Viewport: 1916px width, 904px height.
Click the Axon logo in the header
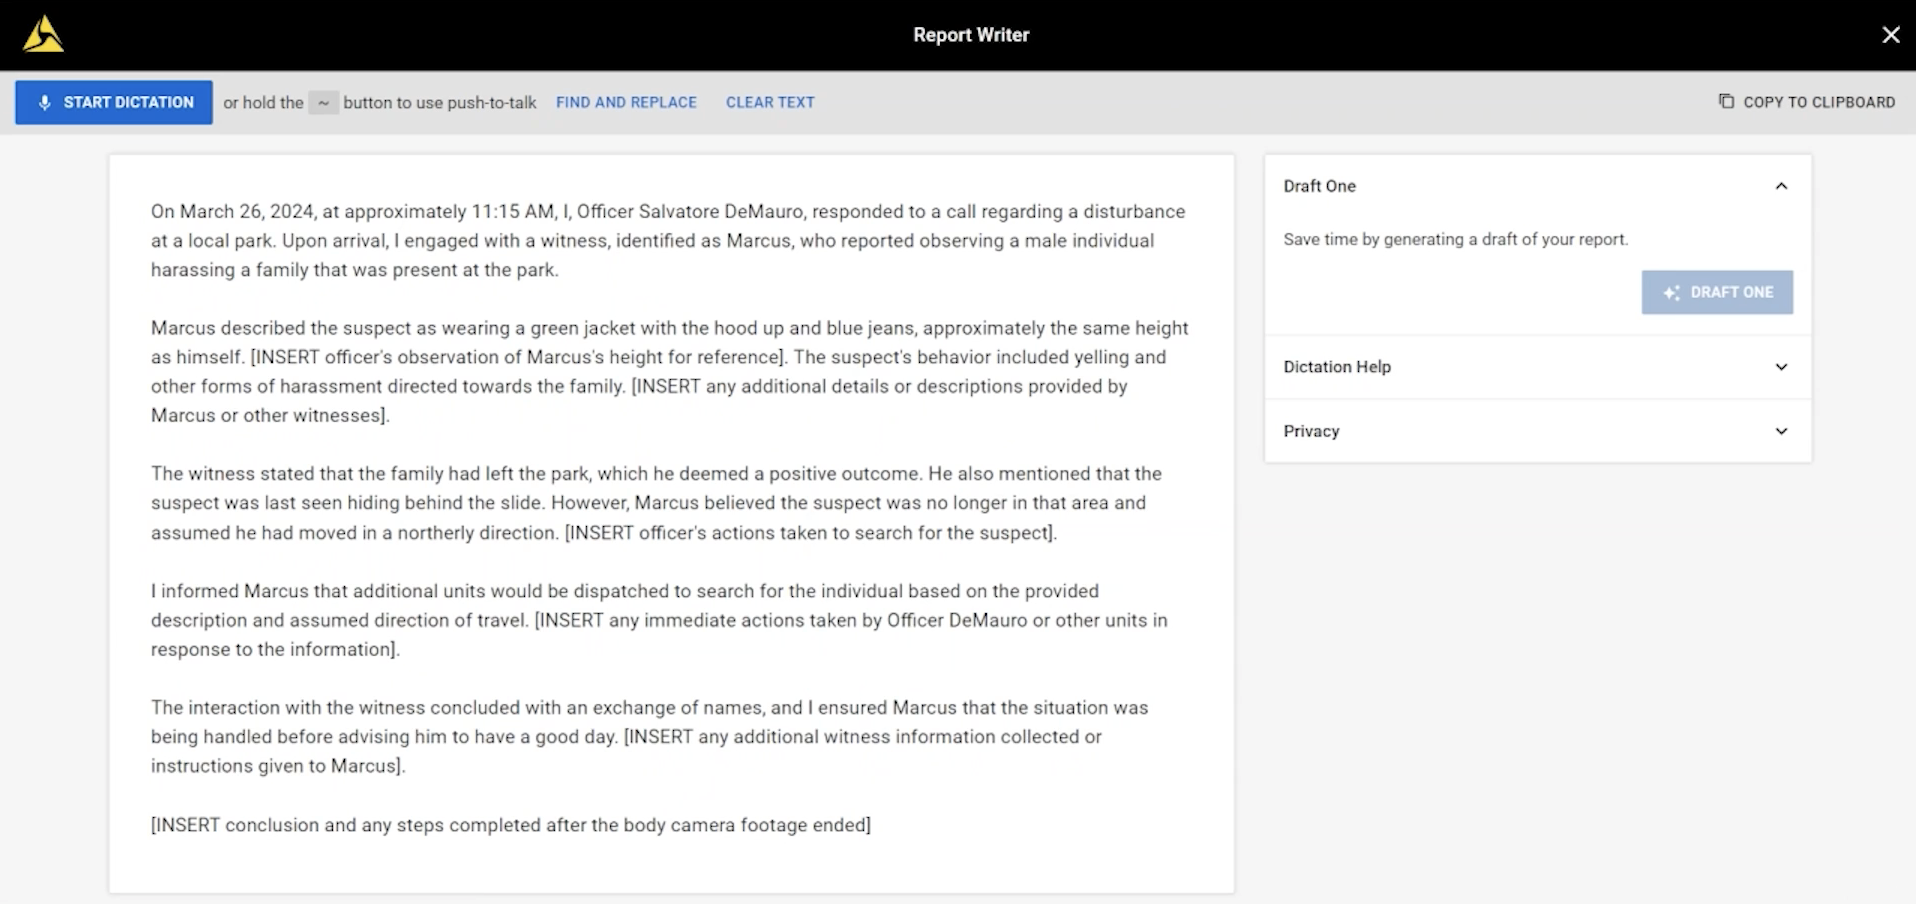pyautogui.click(x=43, y=34)
